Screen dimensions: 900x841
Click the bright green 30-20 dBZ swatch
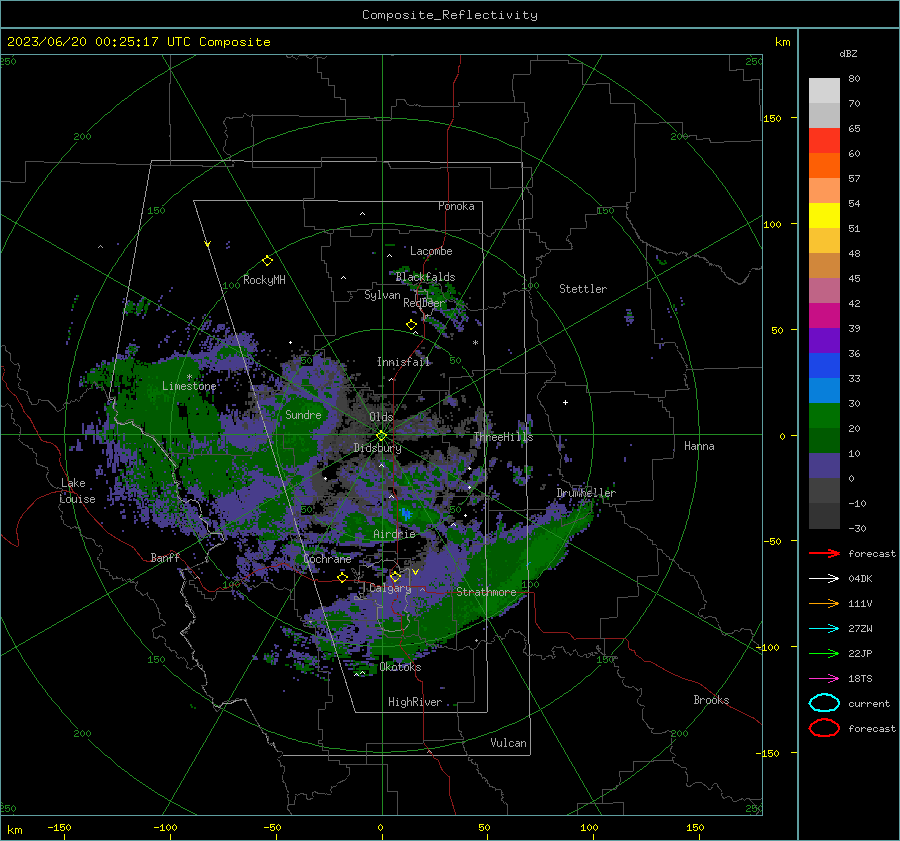coord(824,415)
